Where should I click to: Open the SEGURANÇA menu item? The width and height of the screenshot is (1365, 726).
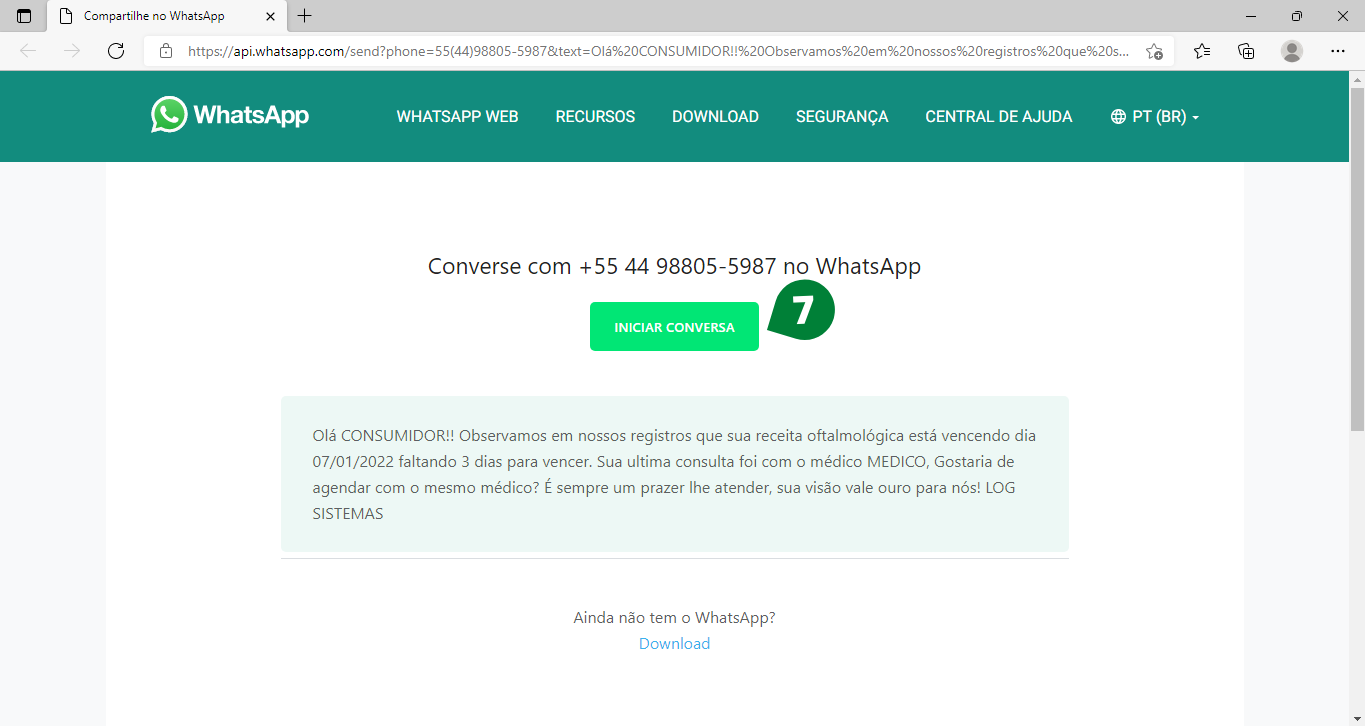pyautogui.click(x=842, y=117)
